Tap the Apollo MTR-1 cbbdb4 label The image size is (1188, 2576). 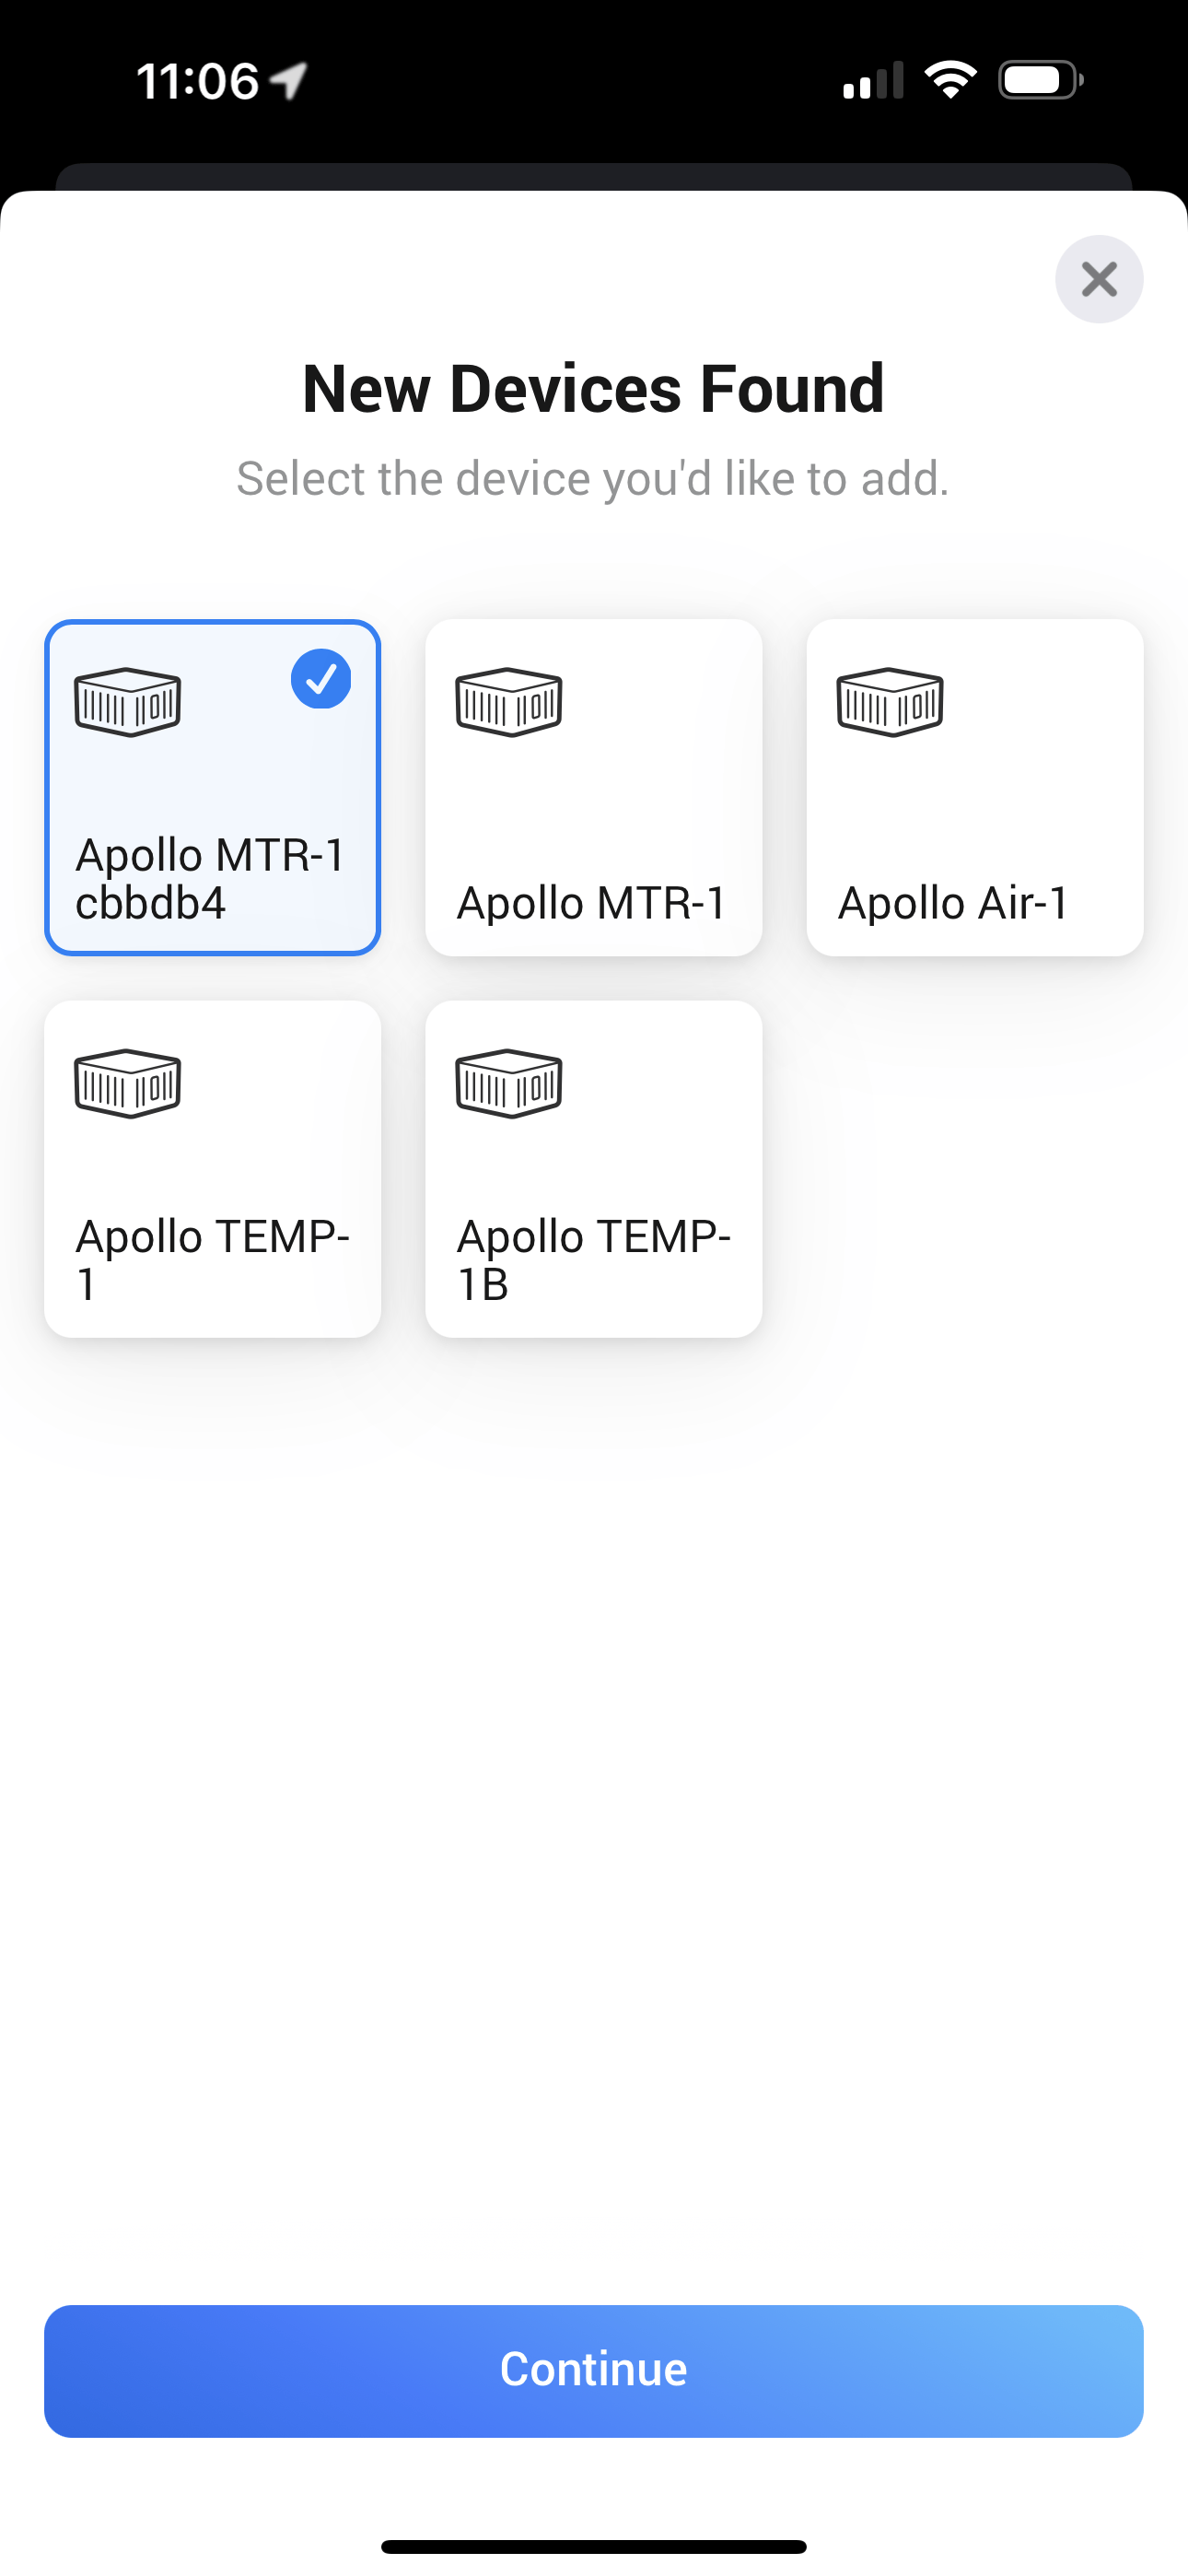(x=210, y=879)
